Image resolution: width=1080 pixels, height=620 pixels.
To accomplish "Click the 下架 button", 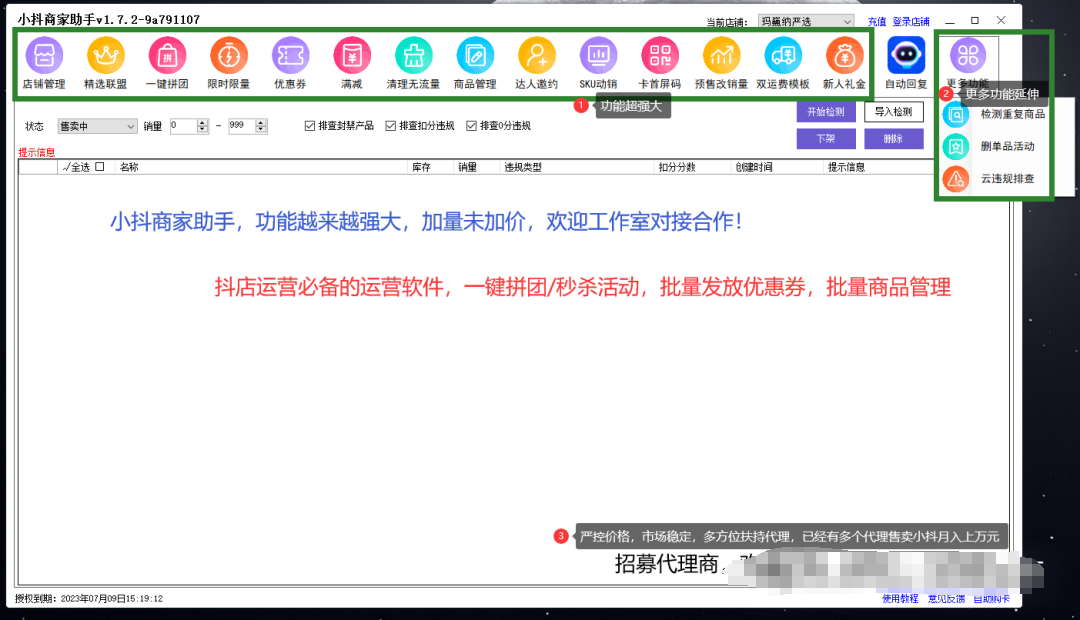I will 826,139.
